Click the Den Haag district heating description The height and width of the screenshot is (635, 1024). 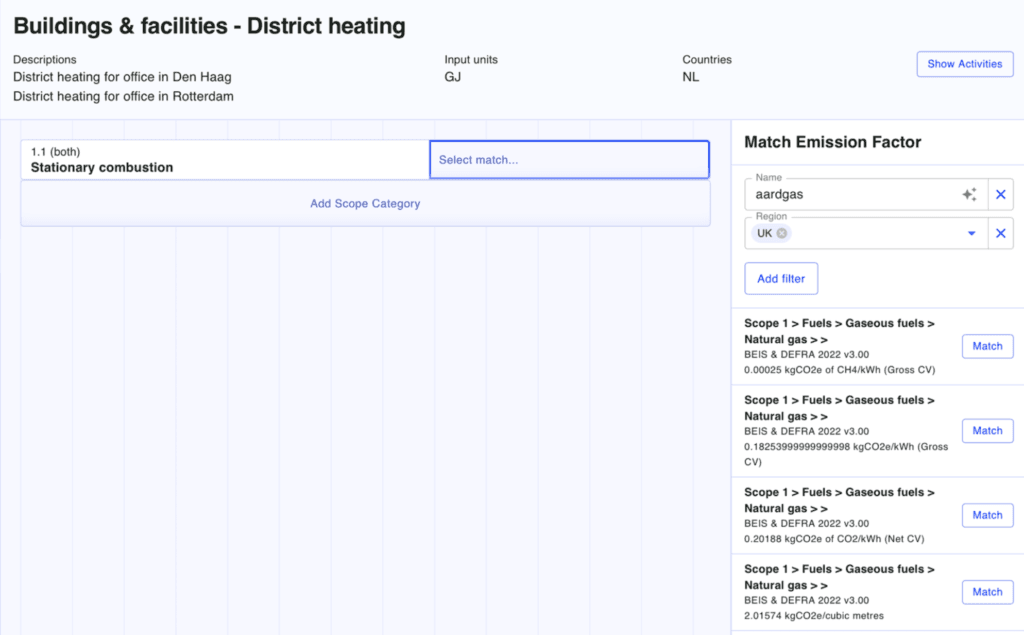pos(122,77)
